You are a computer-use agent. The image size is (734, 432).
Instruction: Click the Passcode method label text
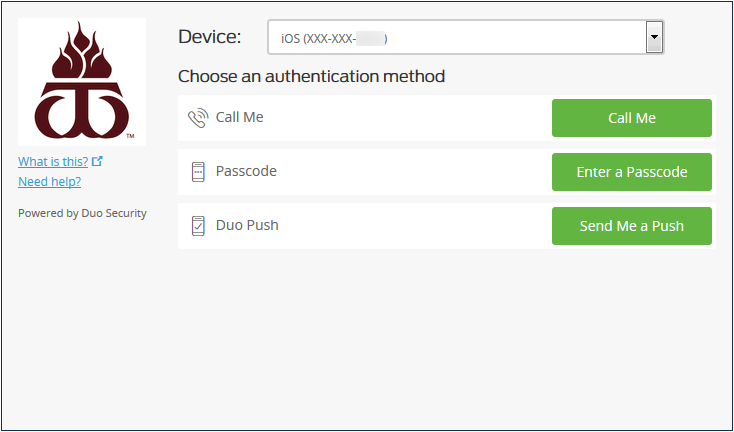click(x=246, y=171)
